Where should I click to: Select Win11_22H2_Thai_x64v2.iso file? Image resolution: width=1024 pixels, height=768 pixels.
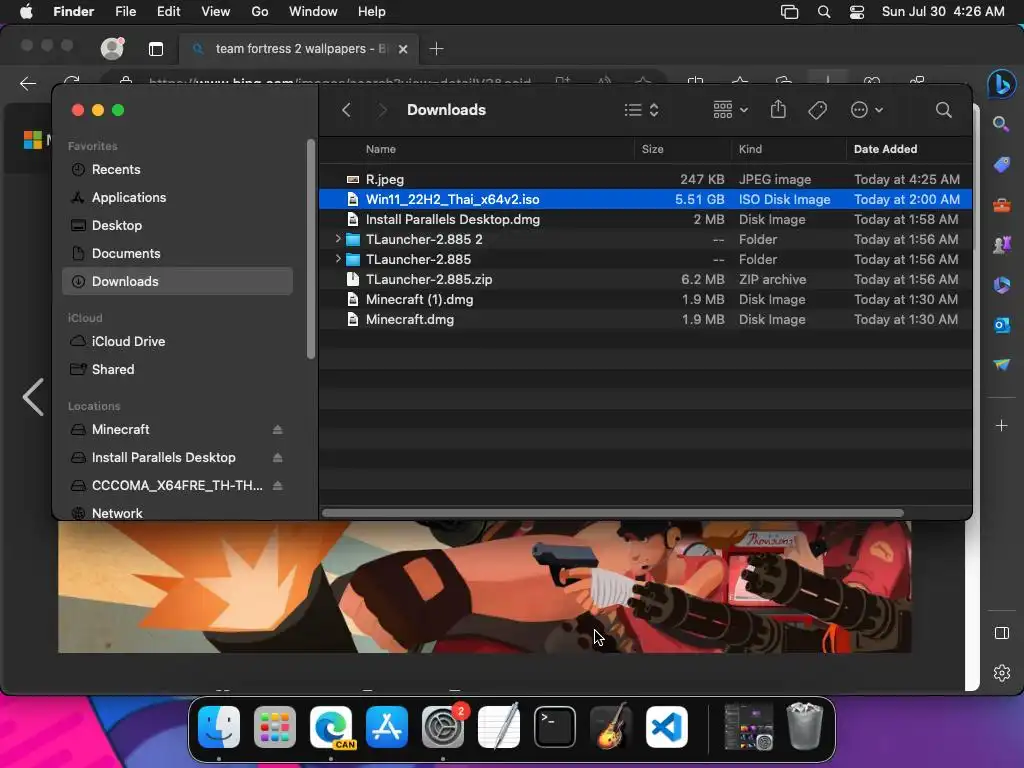point(645,199)
